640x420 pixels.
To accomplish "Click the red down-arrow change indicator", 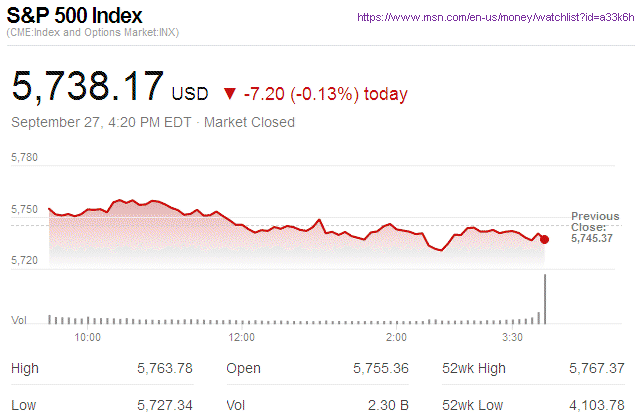I will 230,94.
